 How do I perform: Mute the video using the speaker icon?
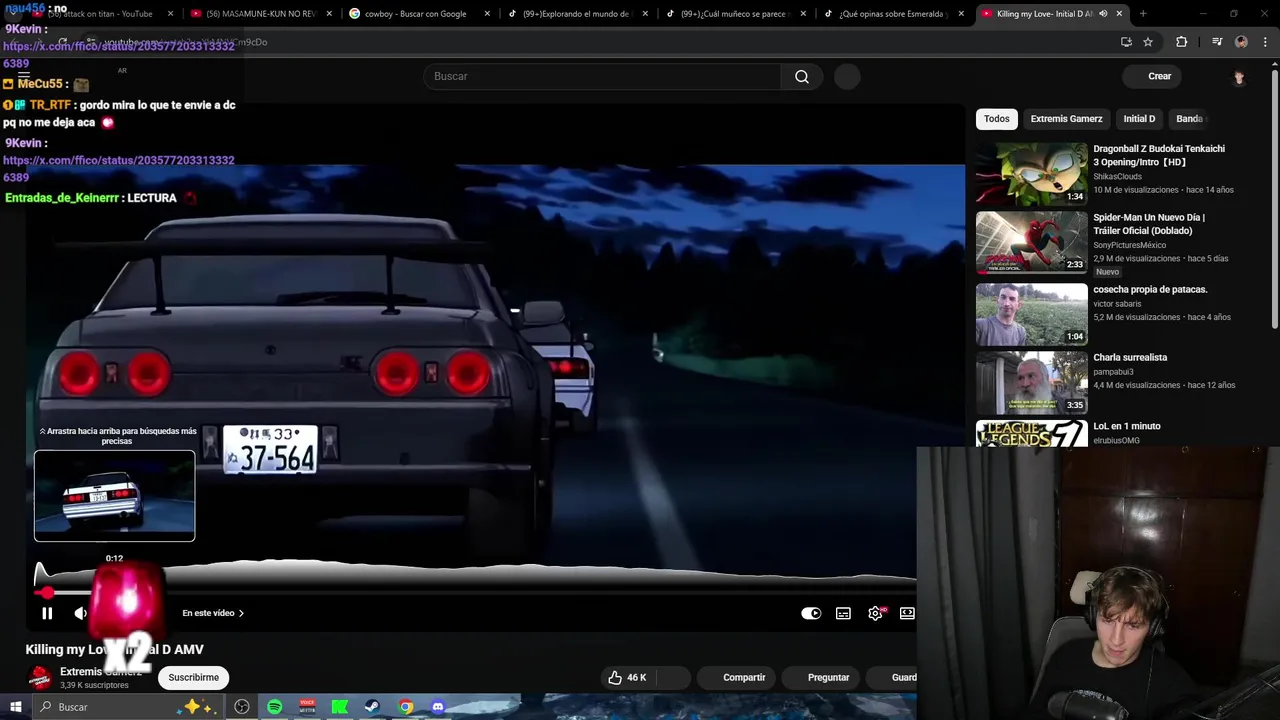pyautogui.click(x=81, y=613)
